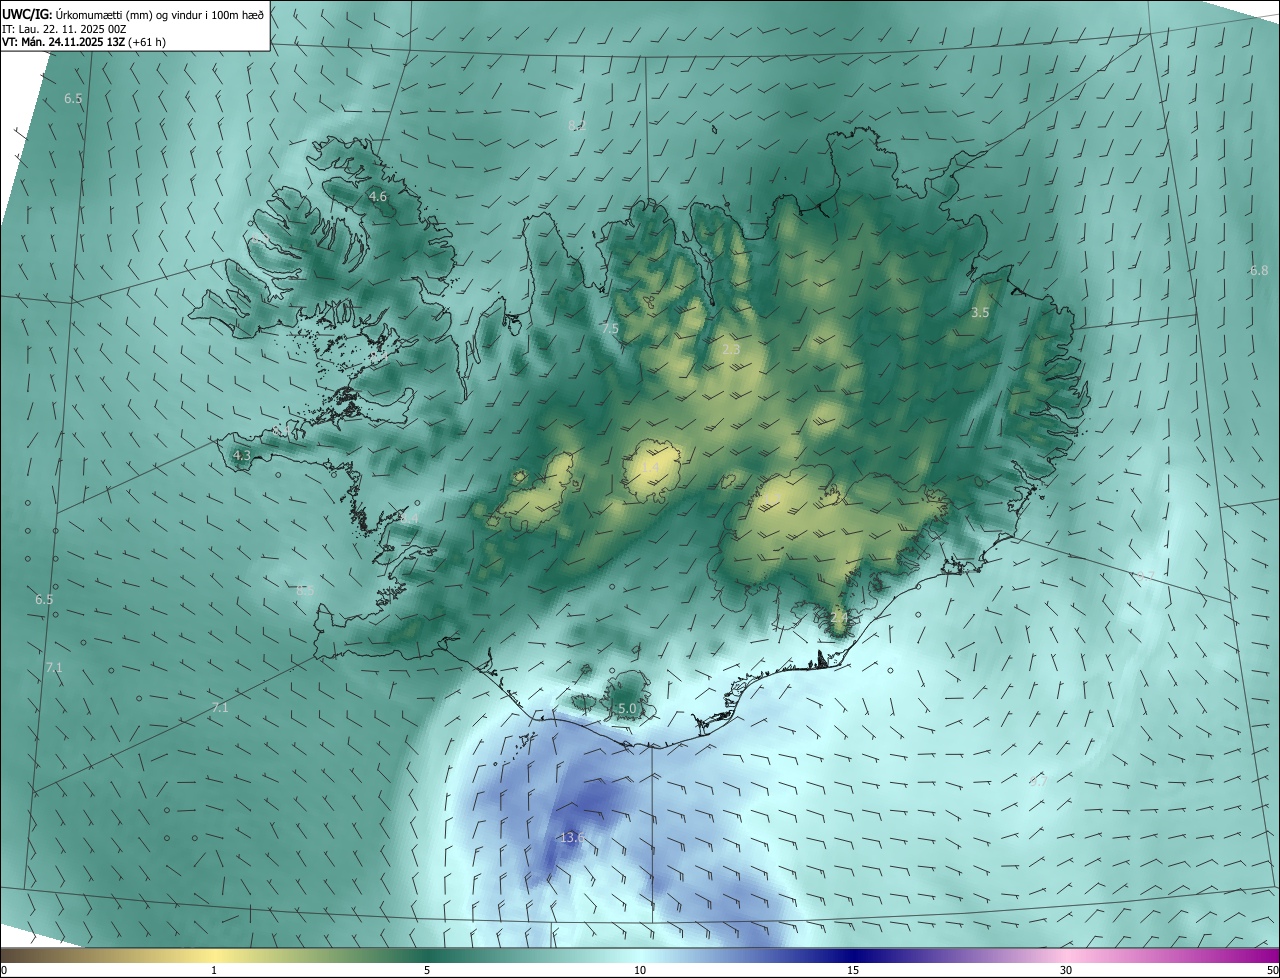The height and width of the screenshot is (978, 1280).
Task: Click the 7.5 value on the map
Action: (x=610, y=328)
